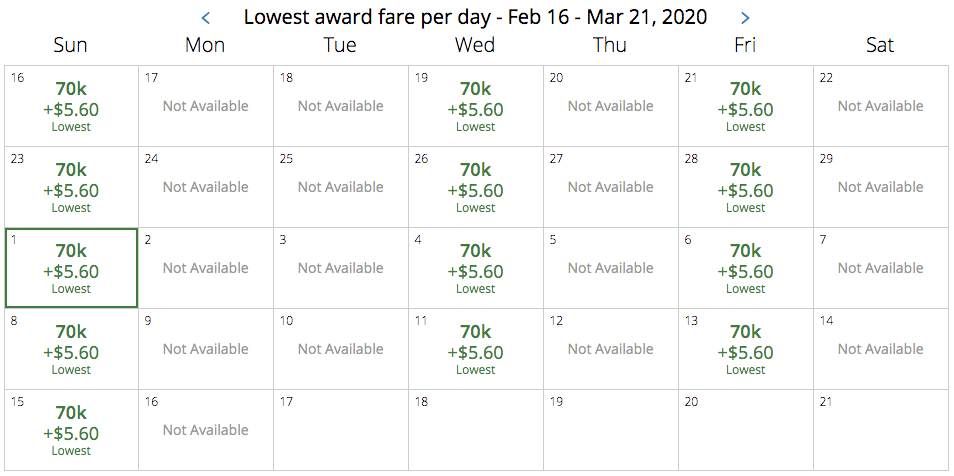
Task: Click Thursday March 12 unavailable cell
Action: 610,349
